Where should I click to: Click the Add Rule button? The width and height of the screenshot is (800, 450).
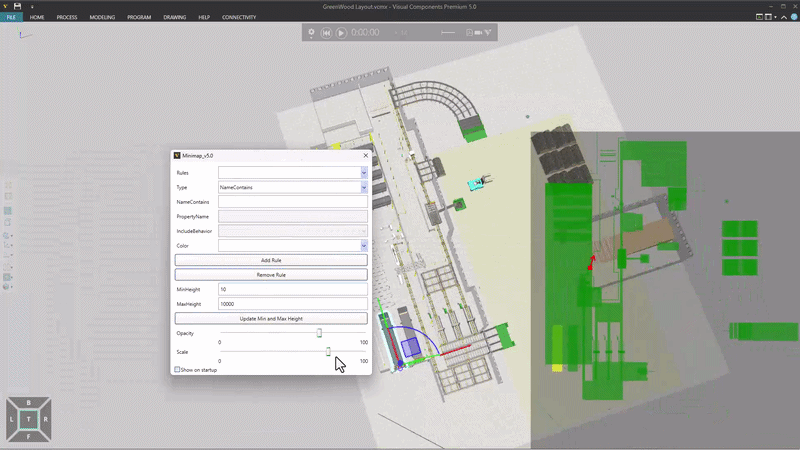pos(271,260)
